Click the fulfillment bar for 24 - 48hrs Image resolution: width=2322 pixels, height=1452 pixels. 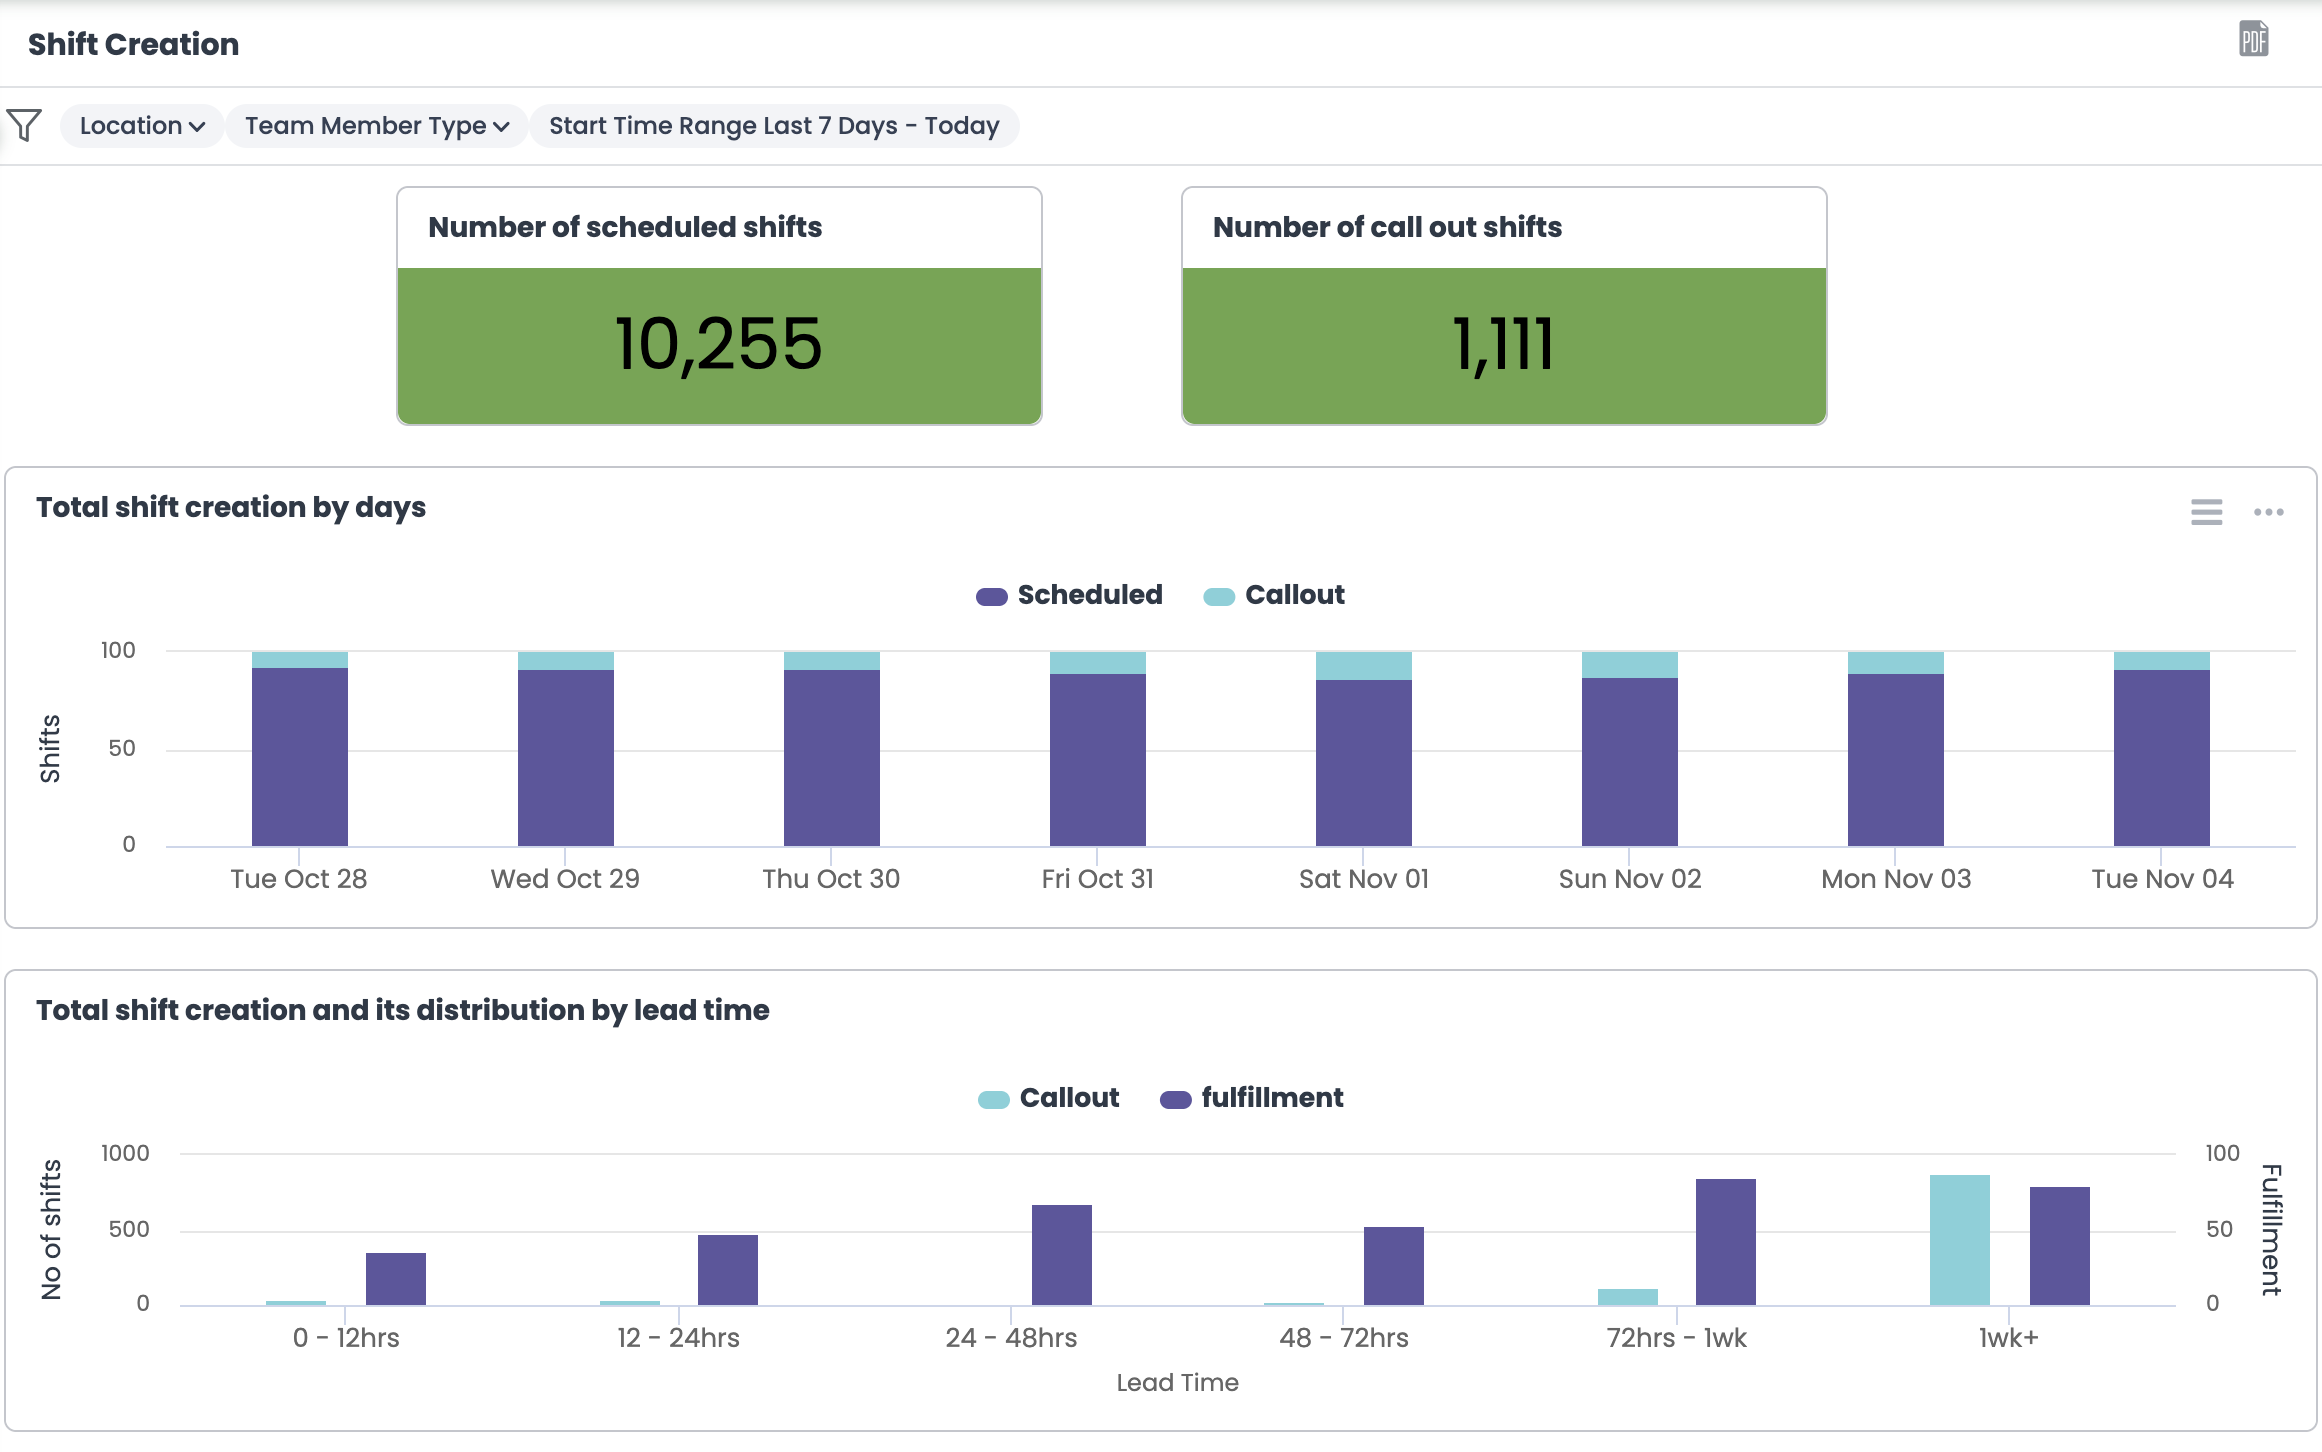[1061, 1255]
